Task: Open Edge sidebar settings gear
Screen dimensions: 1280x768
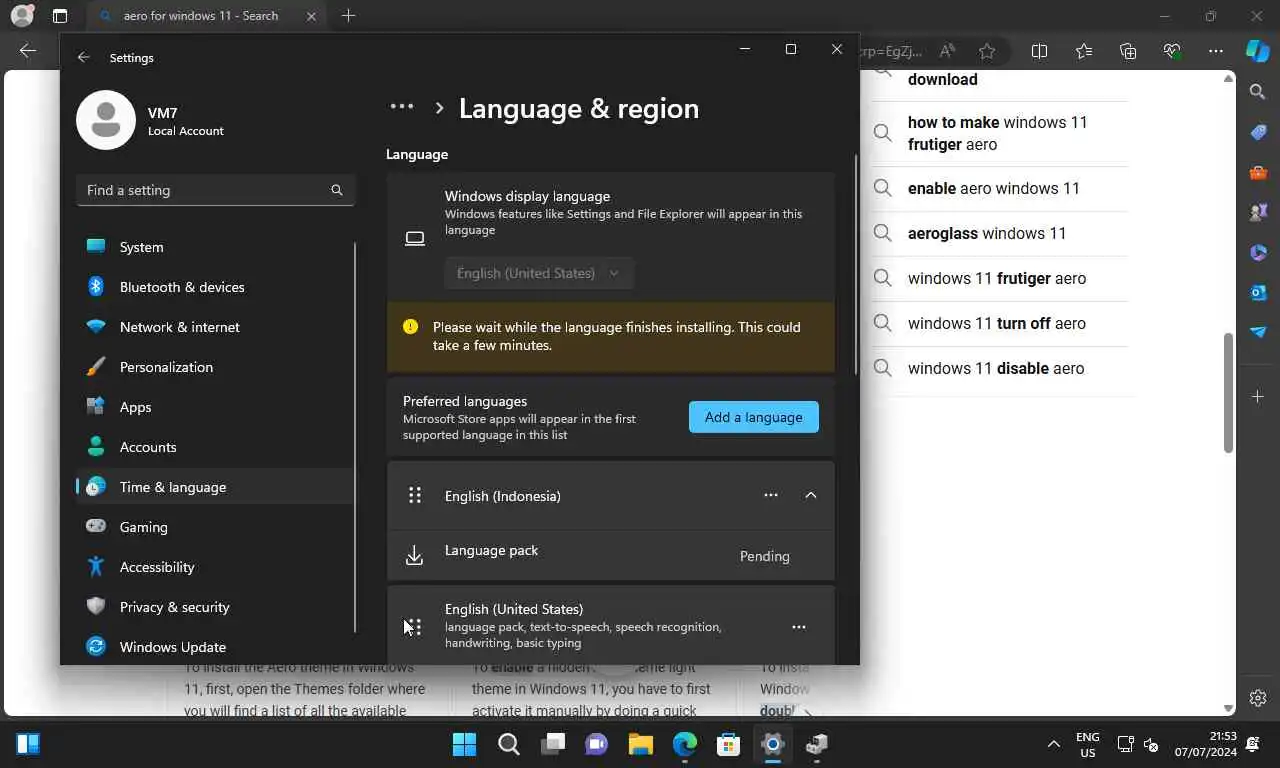Action: click(x=1258, y=698)
